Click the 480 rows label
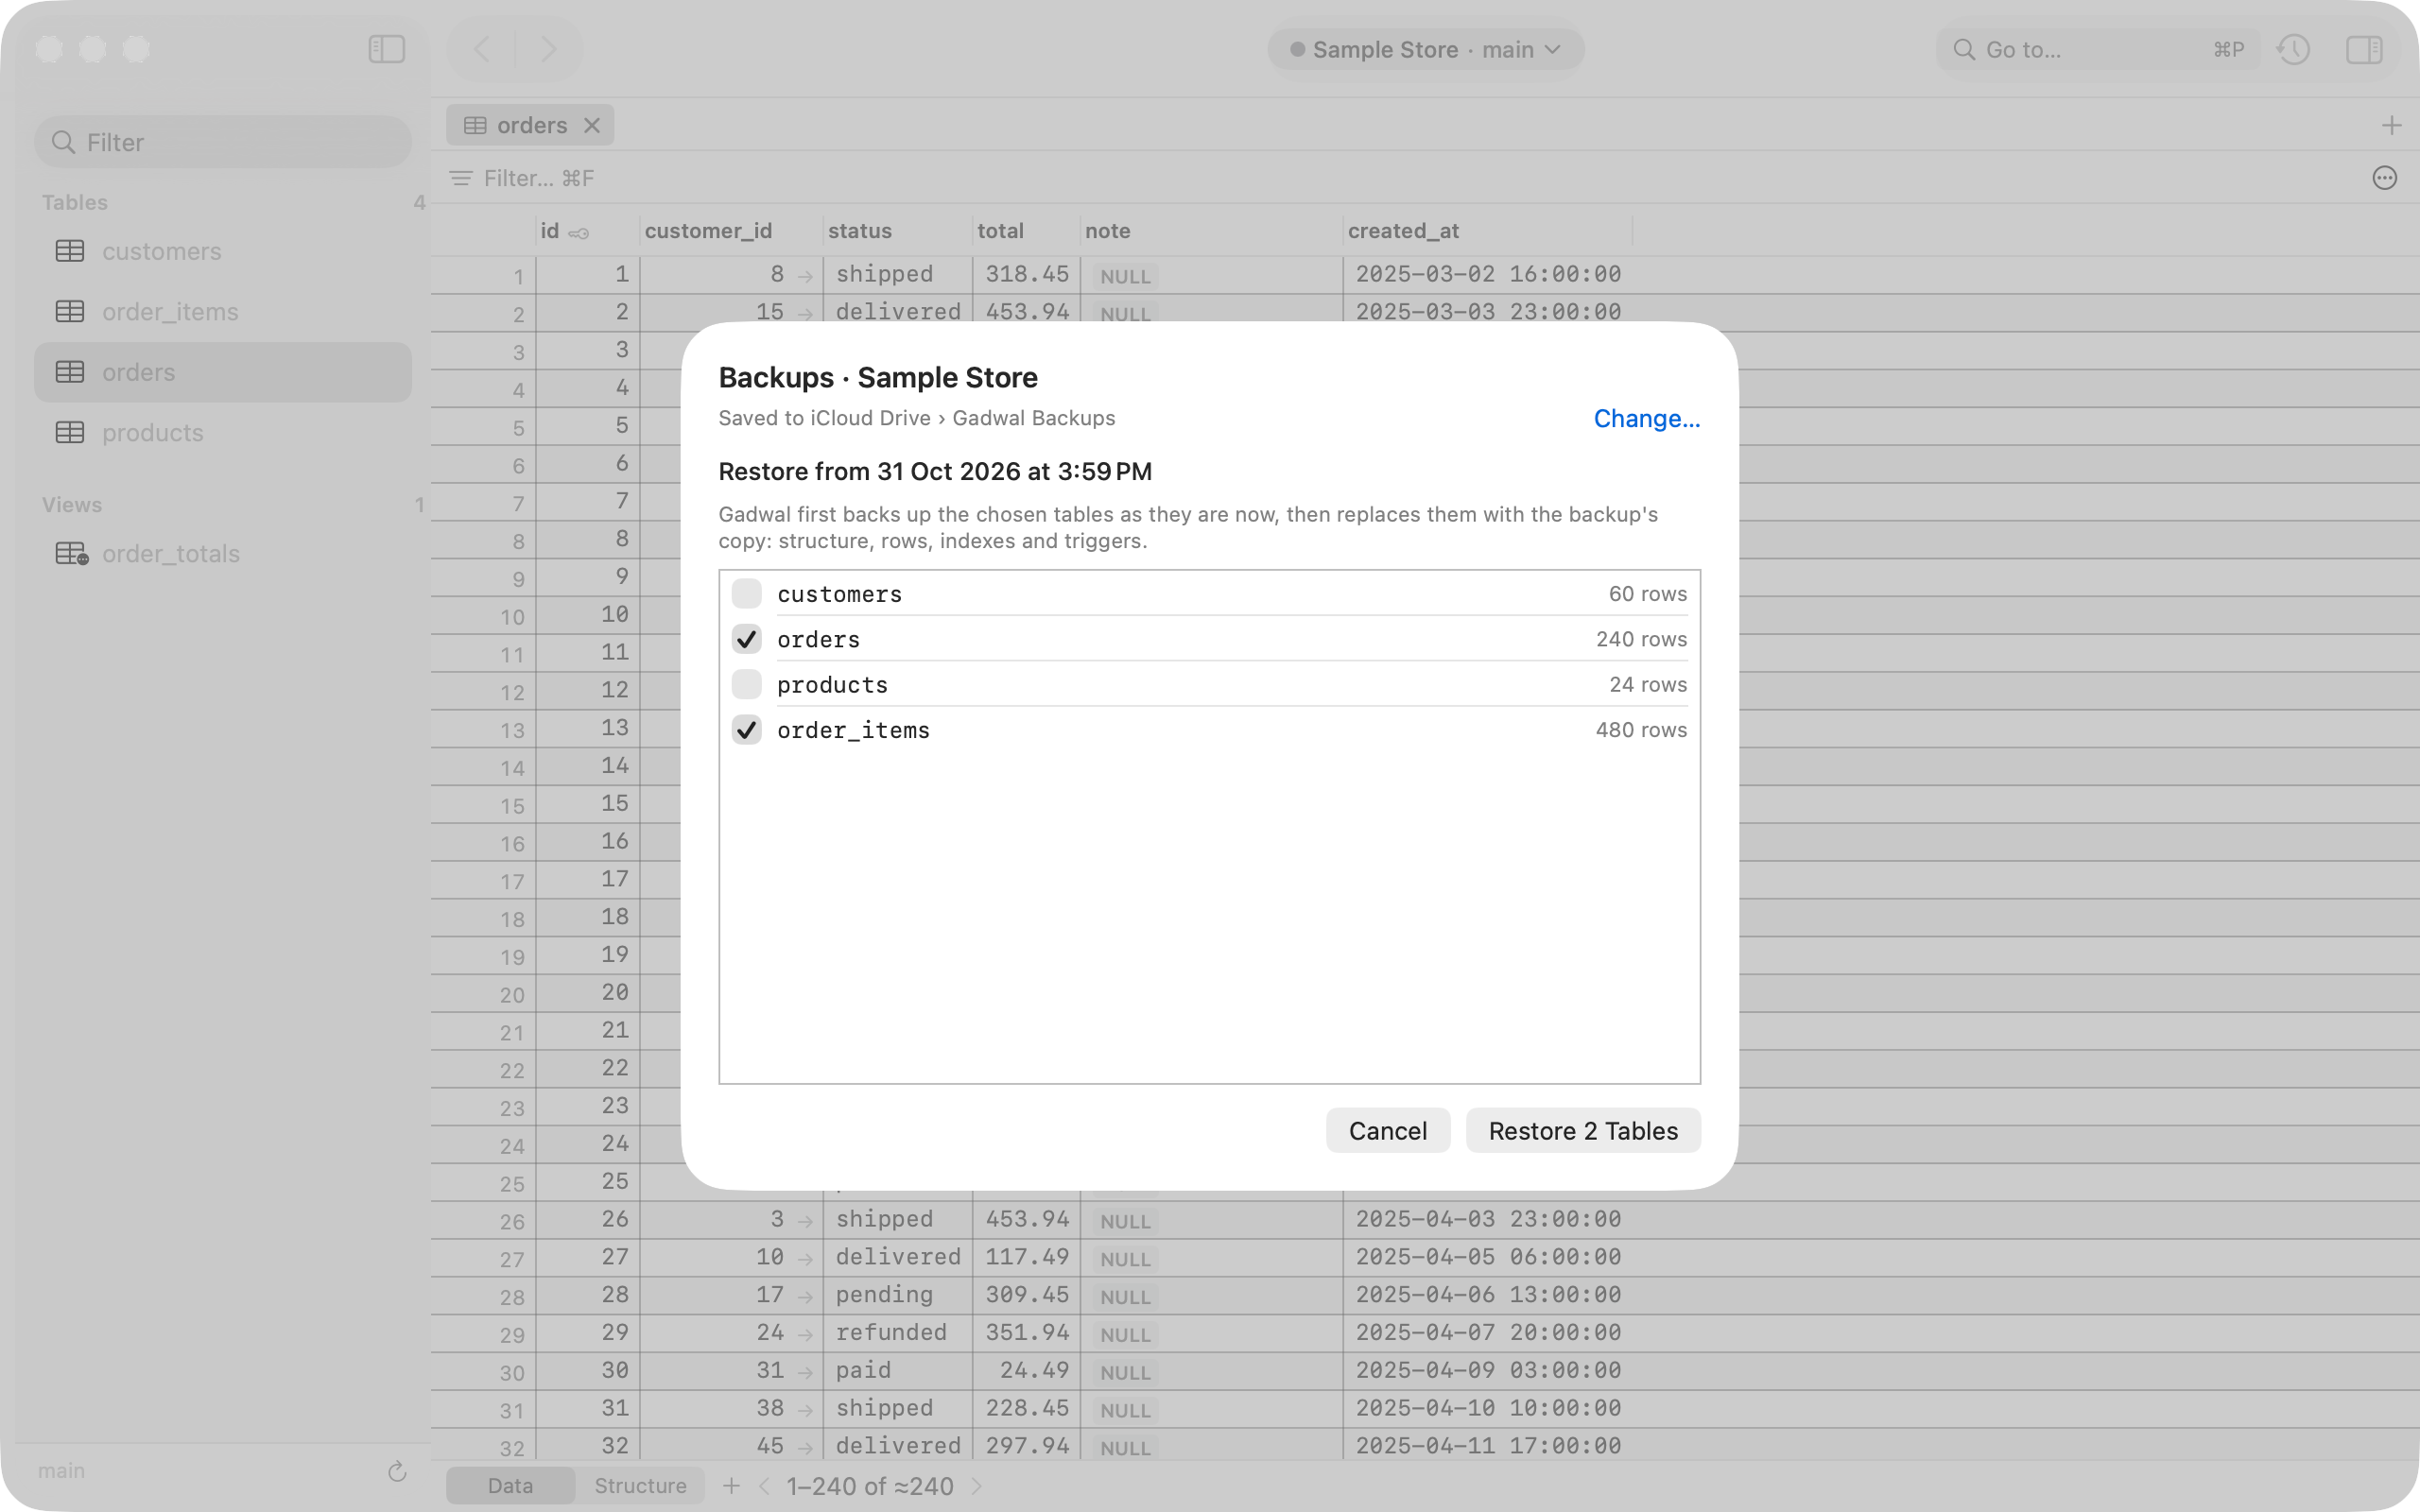The width and height of the screenshot is (2420, 1512). coord(1641,729)
